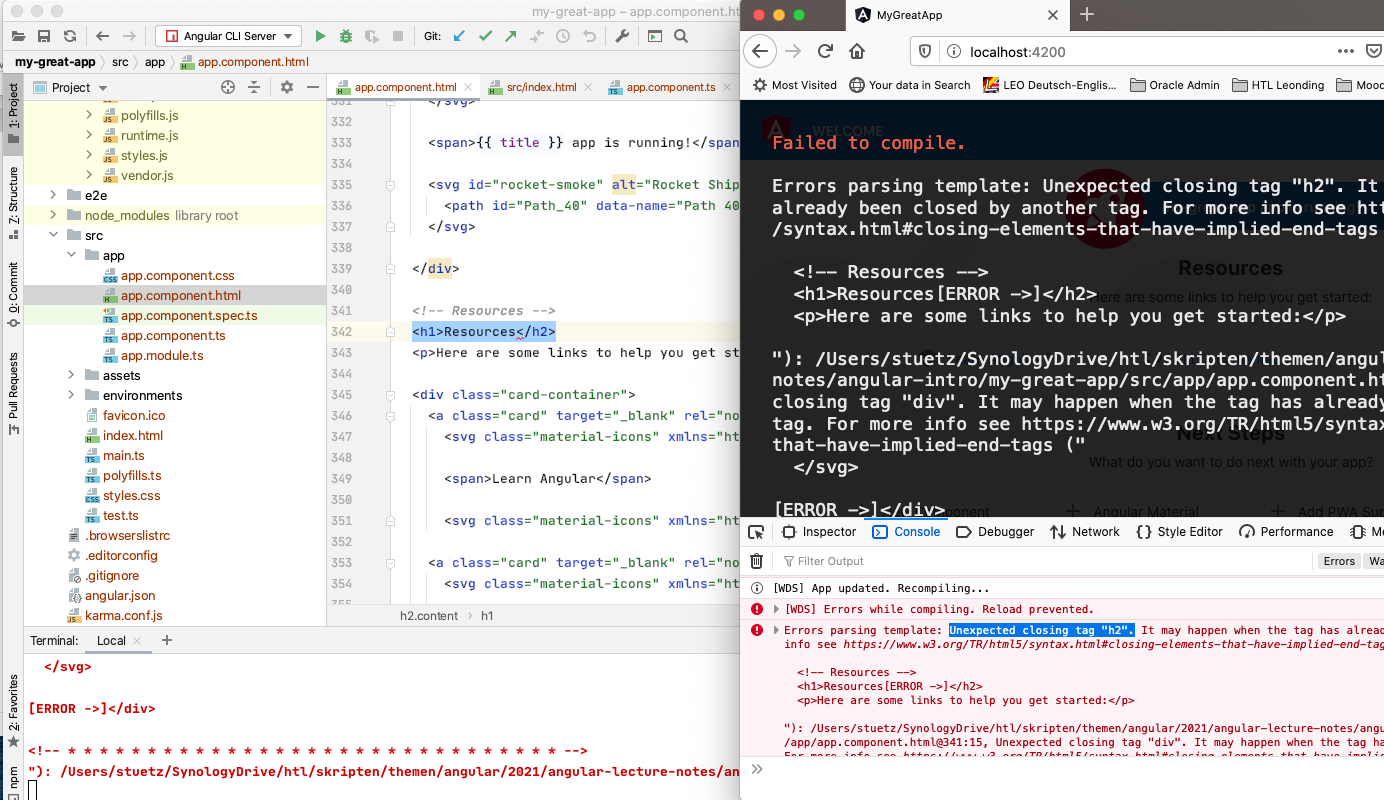Open HTL Leonding bookmarks folder

click(x=1278, y=85)
